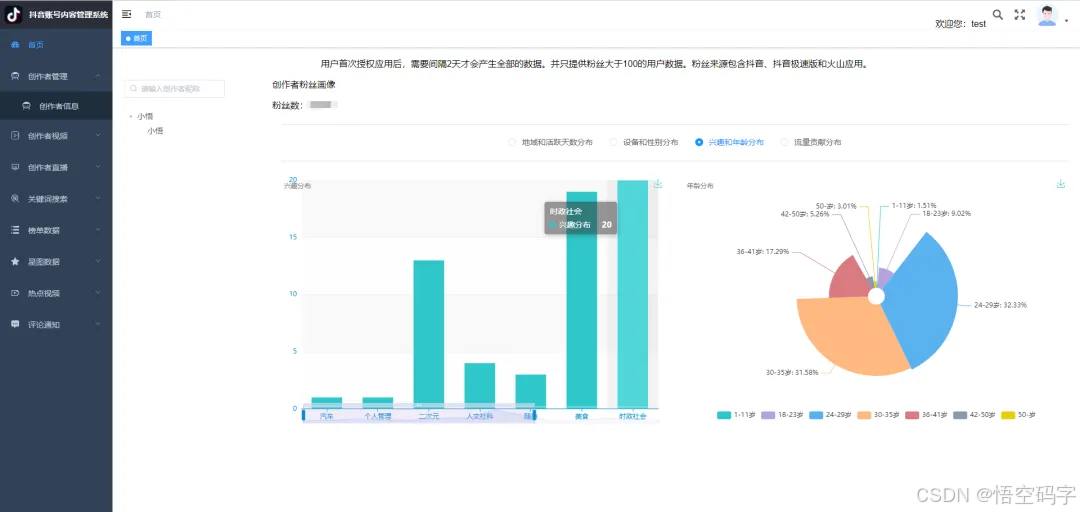The height and width of the screenshot is (512, 1080).
Task: Click the 关键词搜索 icon in the sidebar
Action: click(x=15, y=198)
